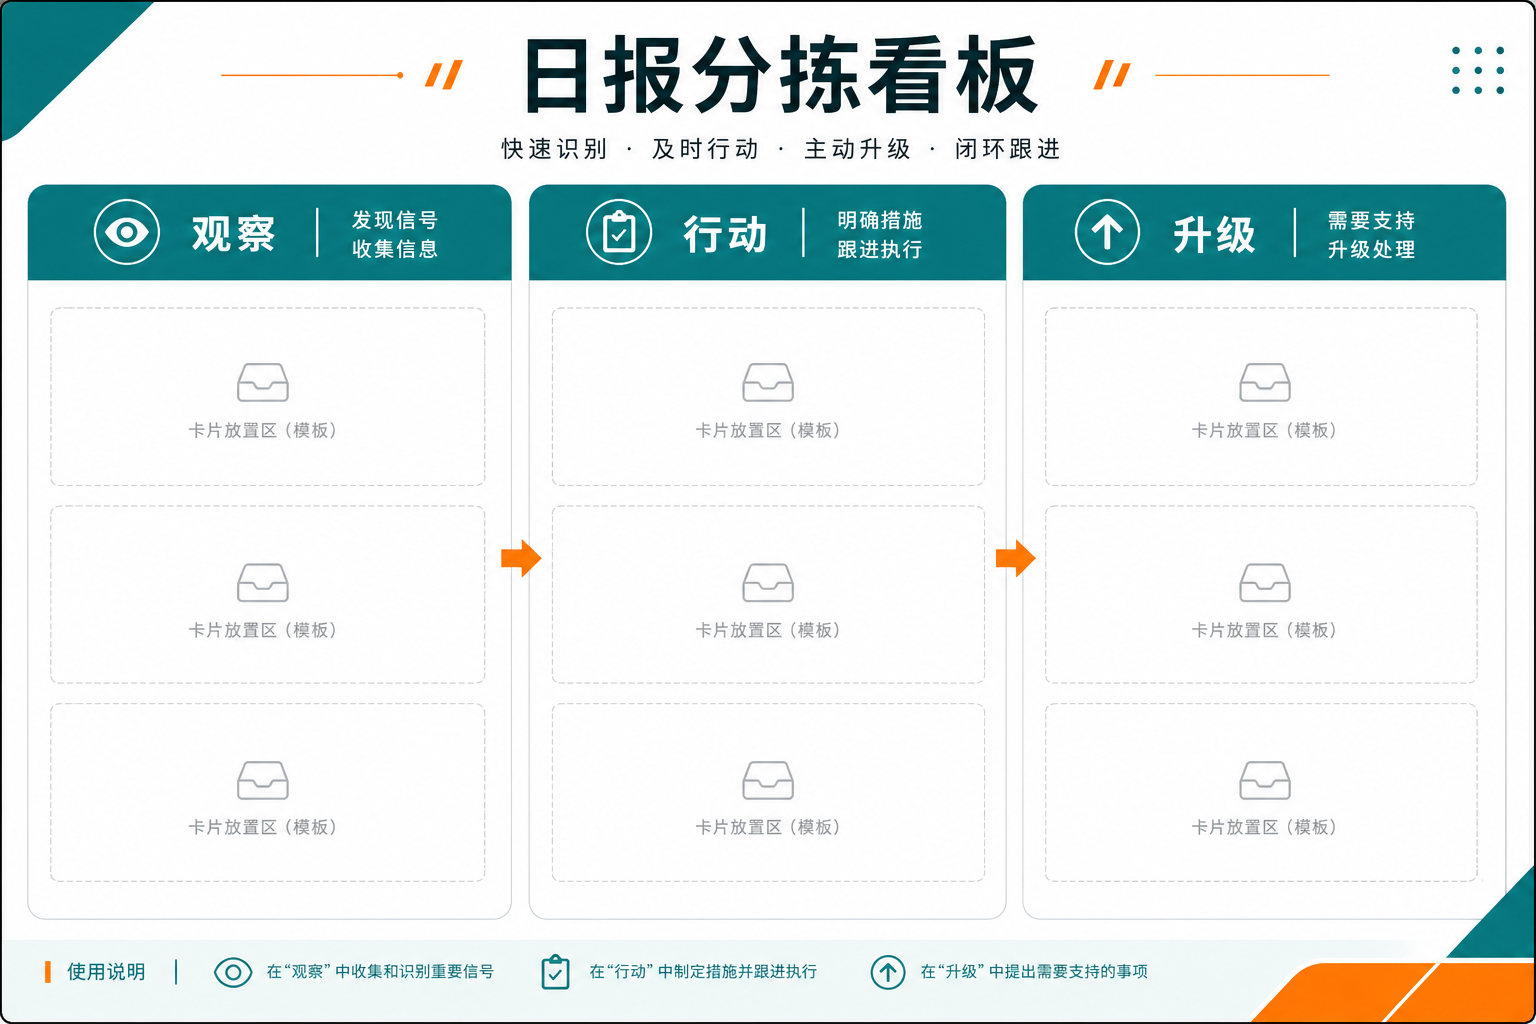The width and height of the screenshot is (1536, 1024).
Task: Click the up-arrow circle icon in the 升级 header
Action: click(1107, 232)
